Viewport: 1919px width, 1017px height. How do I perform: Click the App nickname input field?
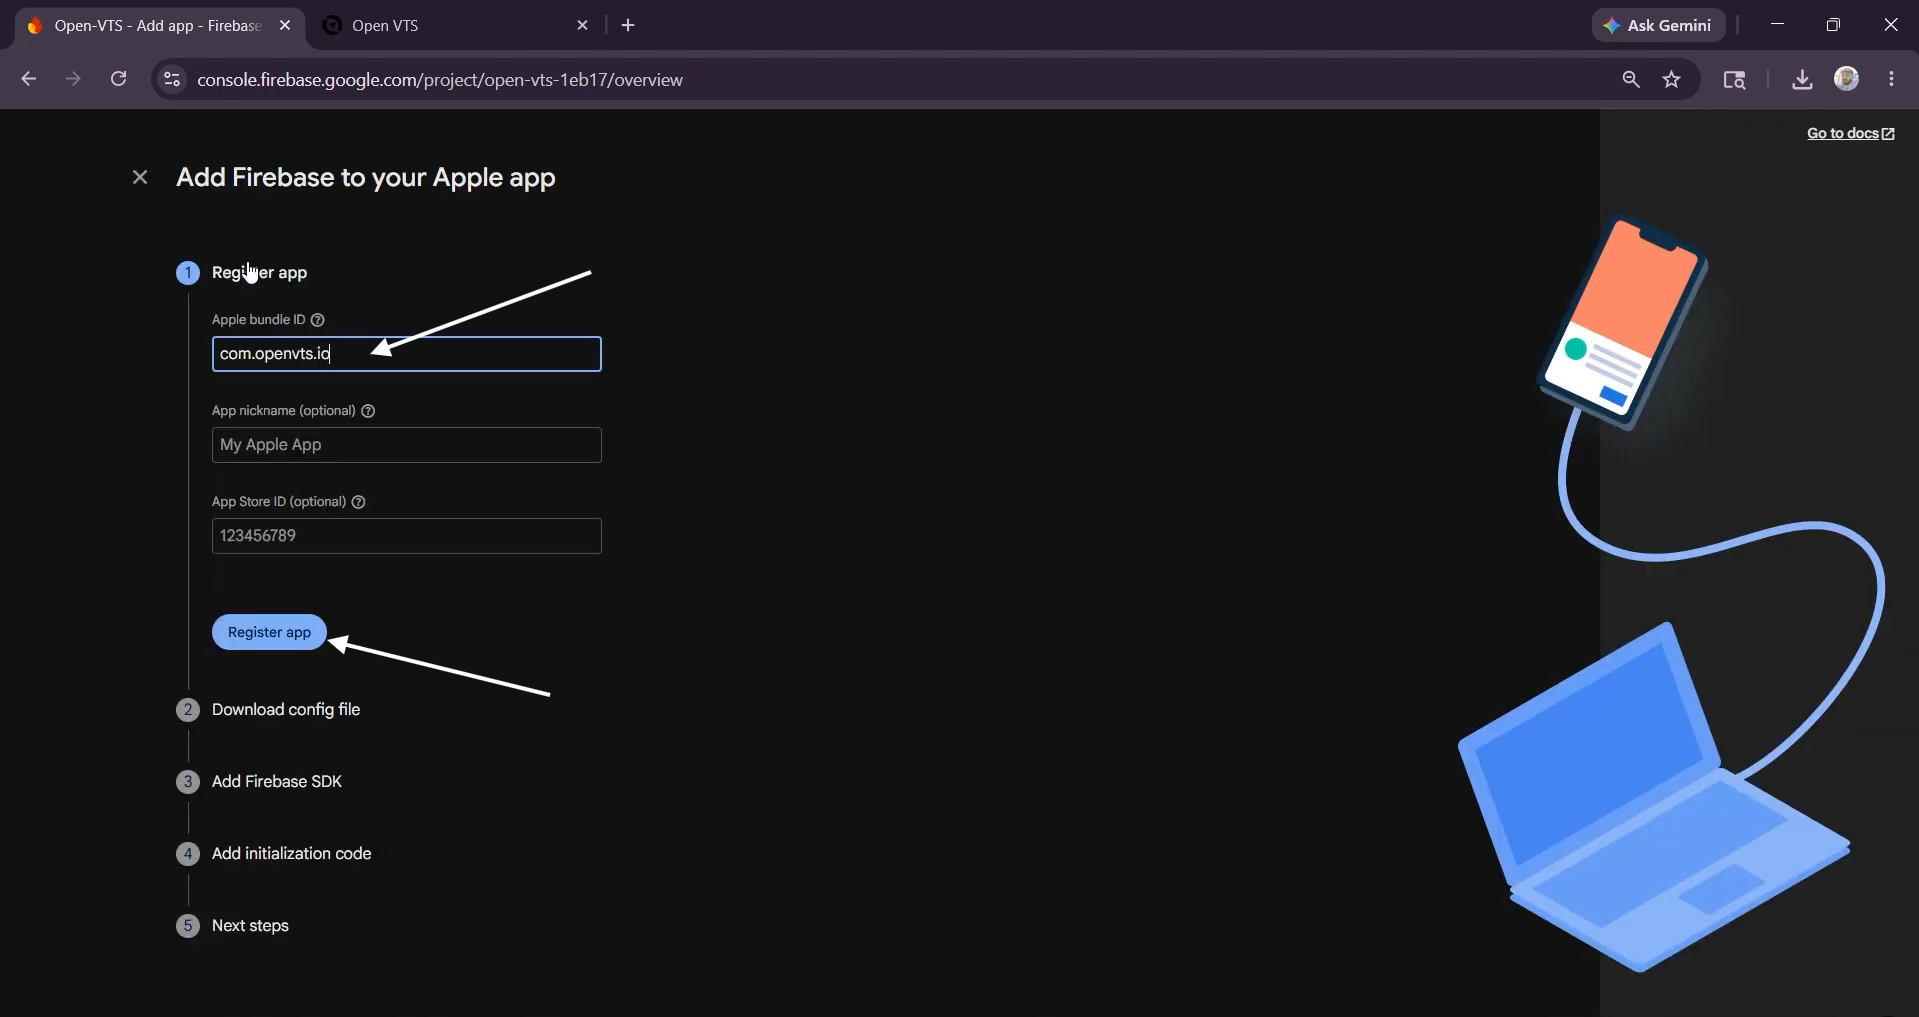(406, 445)
